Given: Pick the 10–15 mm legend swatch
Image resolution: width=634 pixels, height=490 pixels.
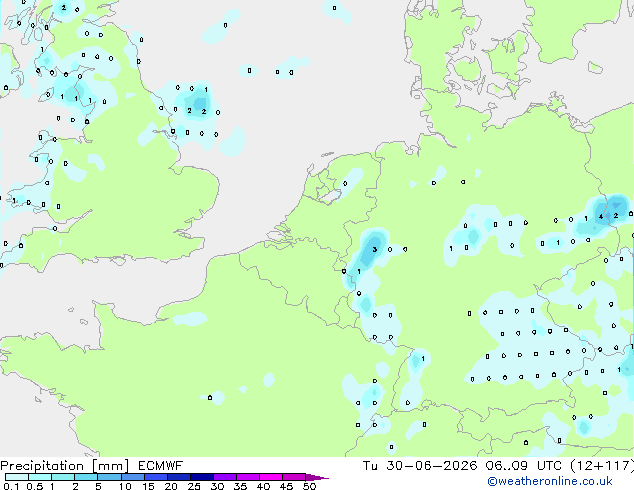Looking at the screenshot, I should (133, 477).
